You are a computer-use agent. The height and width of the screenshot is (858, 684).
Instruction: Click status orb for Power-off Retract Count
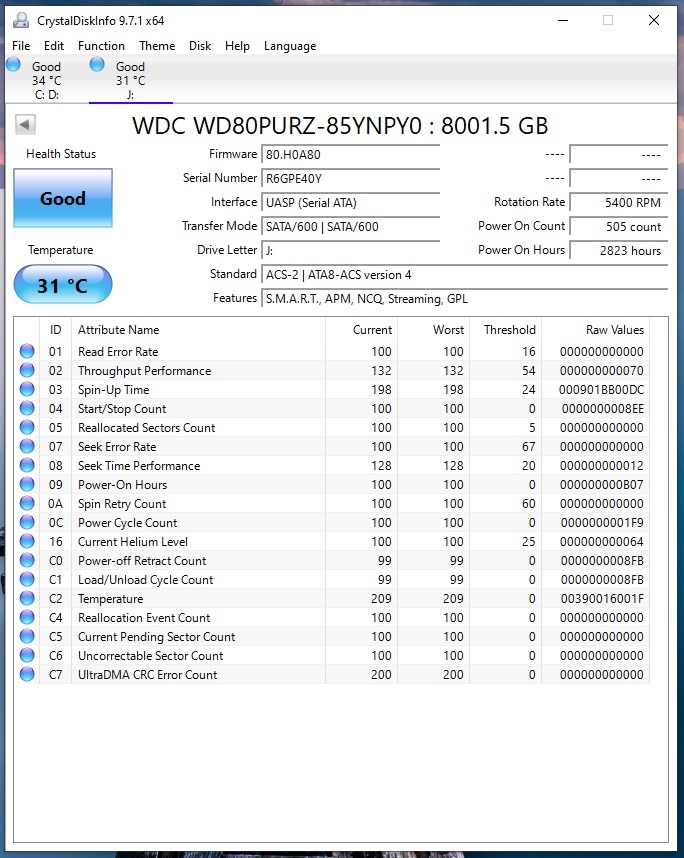[27, 560]
